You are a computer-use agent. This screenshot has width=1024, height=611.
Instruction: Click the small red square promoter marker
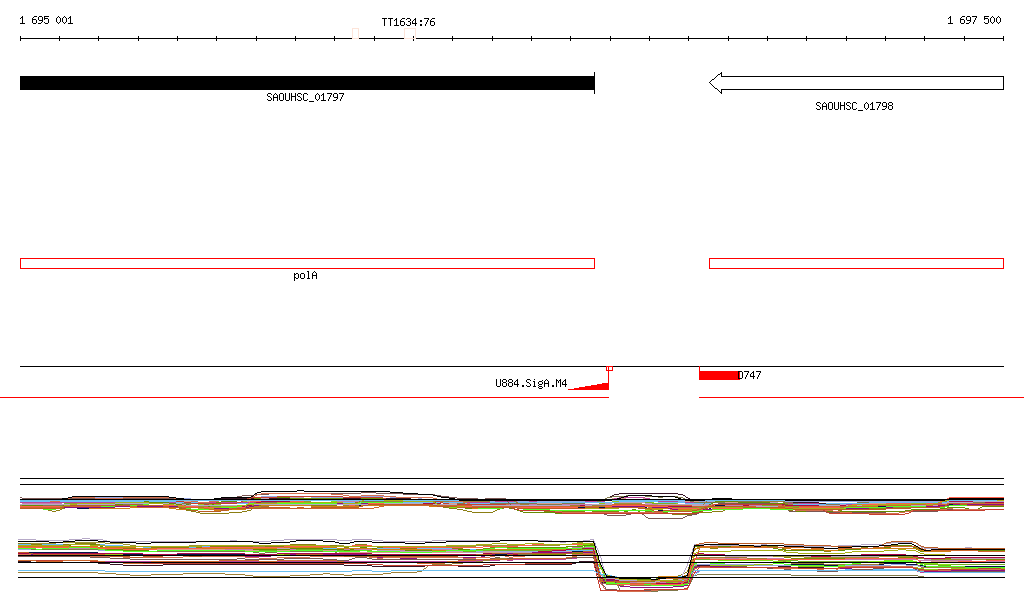[609, 369]
